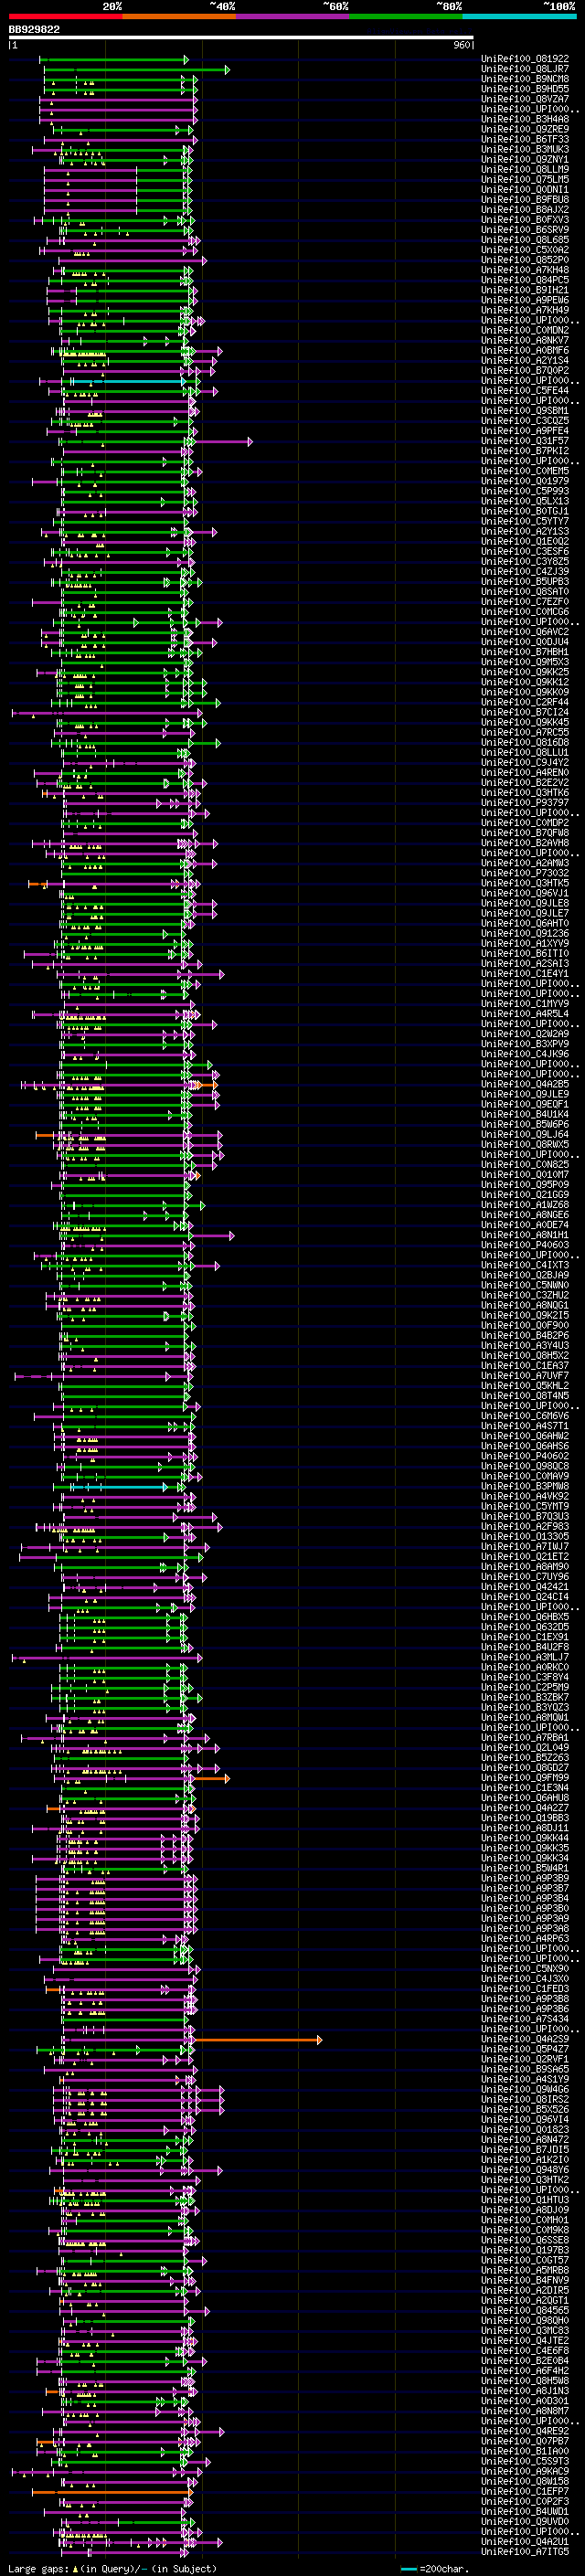Select UniRef100_C3ESF6 label
This screenshot has height=2576, width=585.
point(525,551)
